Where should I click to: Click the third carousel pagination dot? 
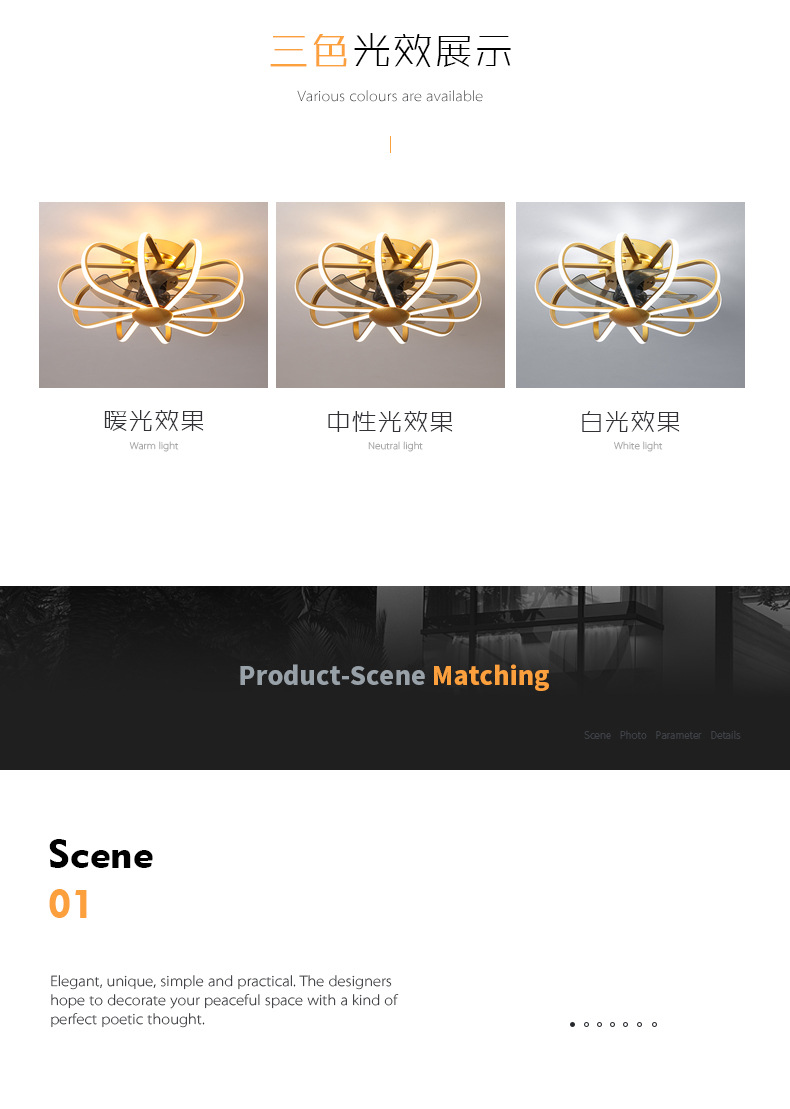[x=600, y=1024]
